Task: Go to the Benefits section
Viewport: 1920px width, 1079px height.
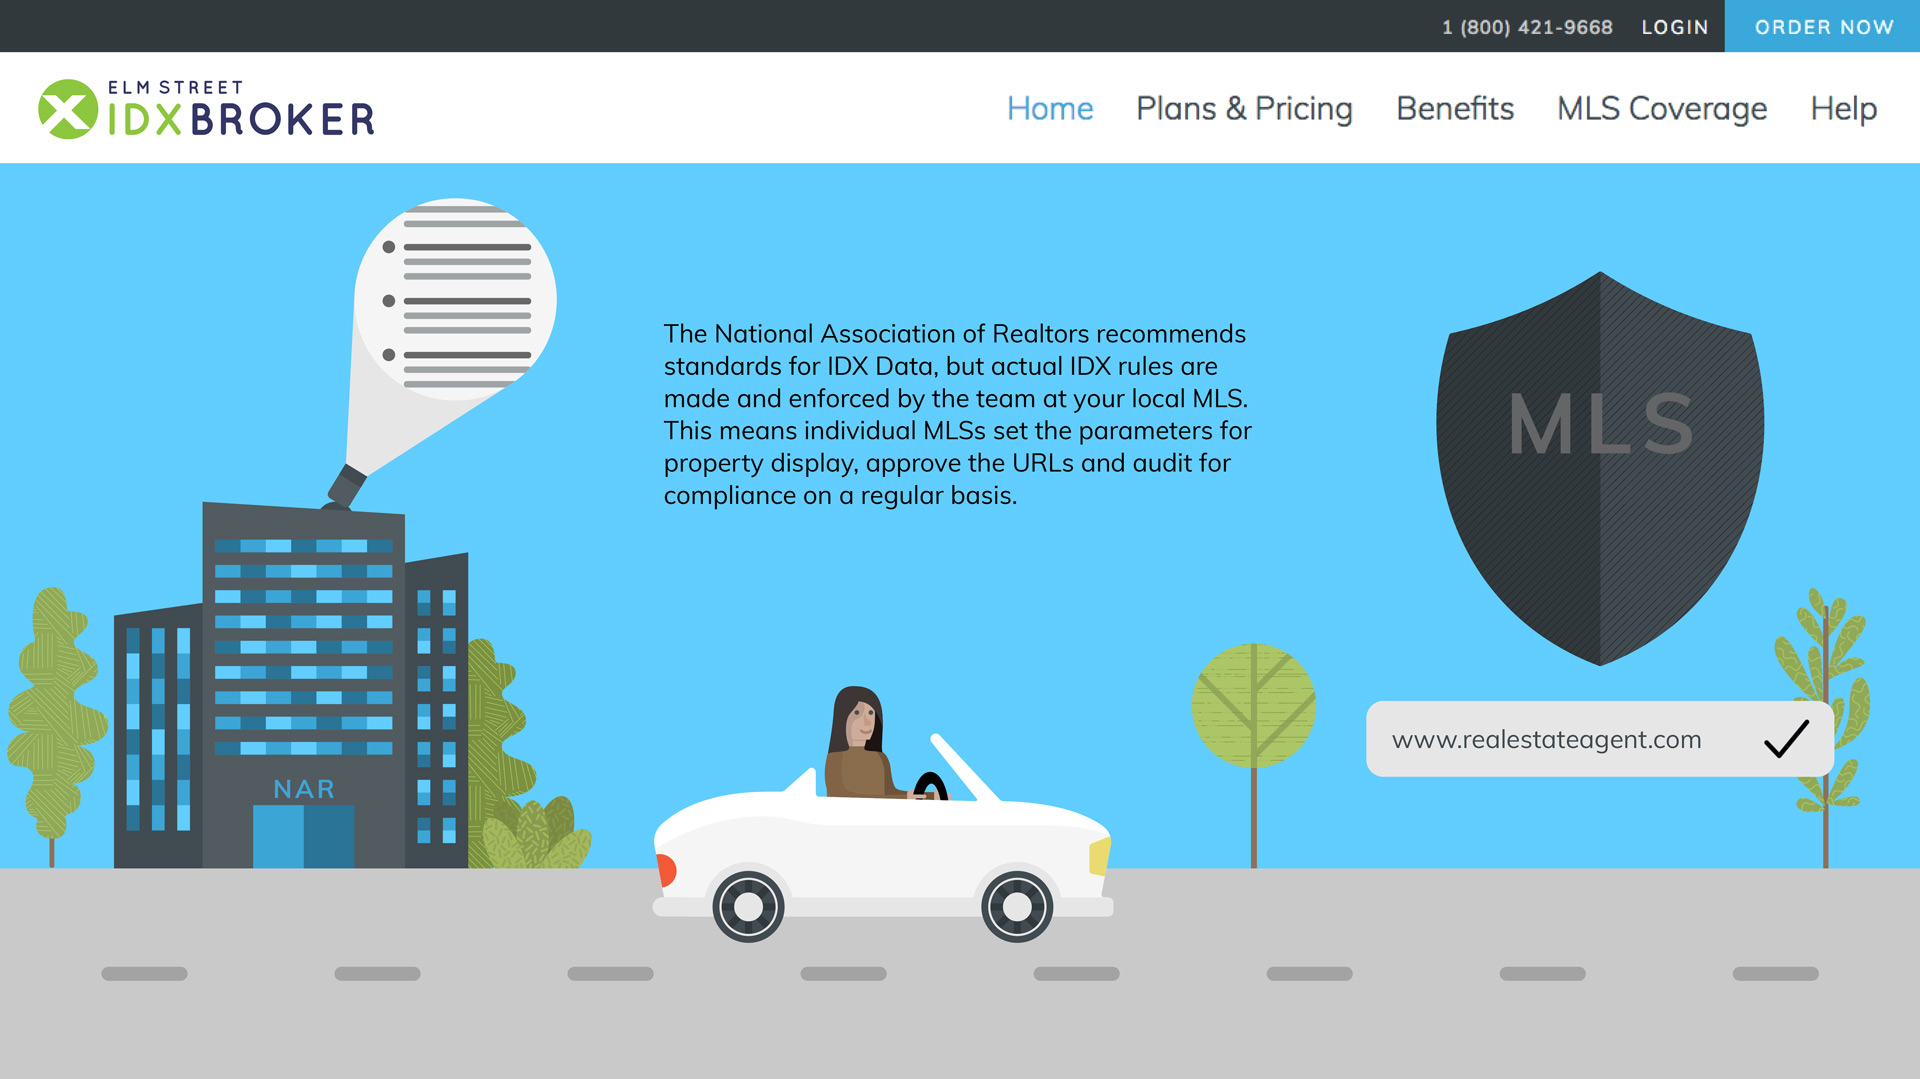Action: [1455, 108]
